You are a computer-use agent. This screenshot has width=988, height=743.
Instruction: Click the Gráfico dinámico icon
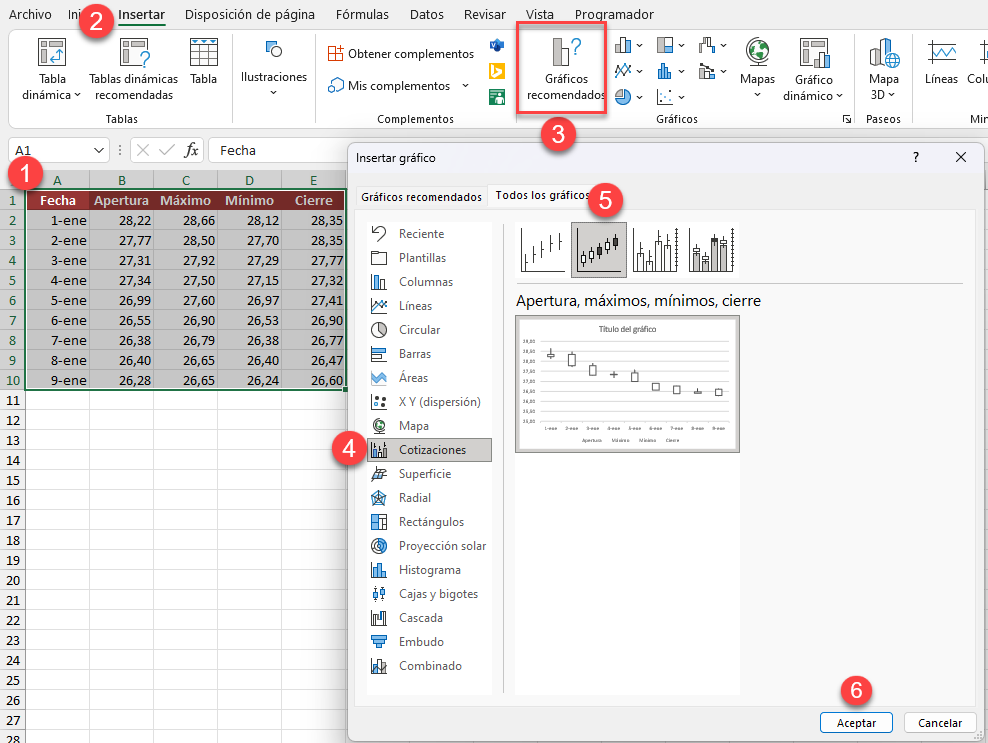point(813,52)
